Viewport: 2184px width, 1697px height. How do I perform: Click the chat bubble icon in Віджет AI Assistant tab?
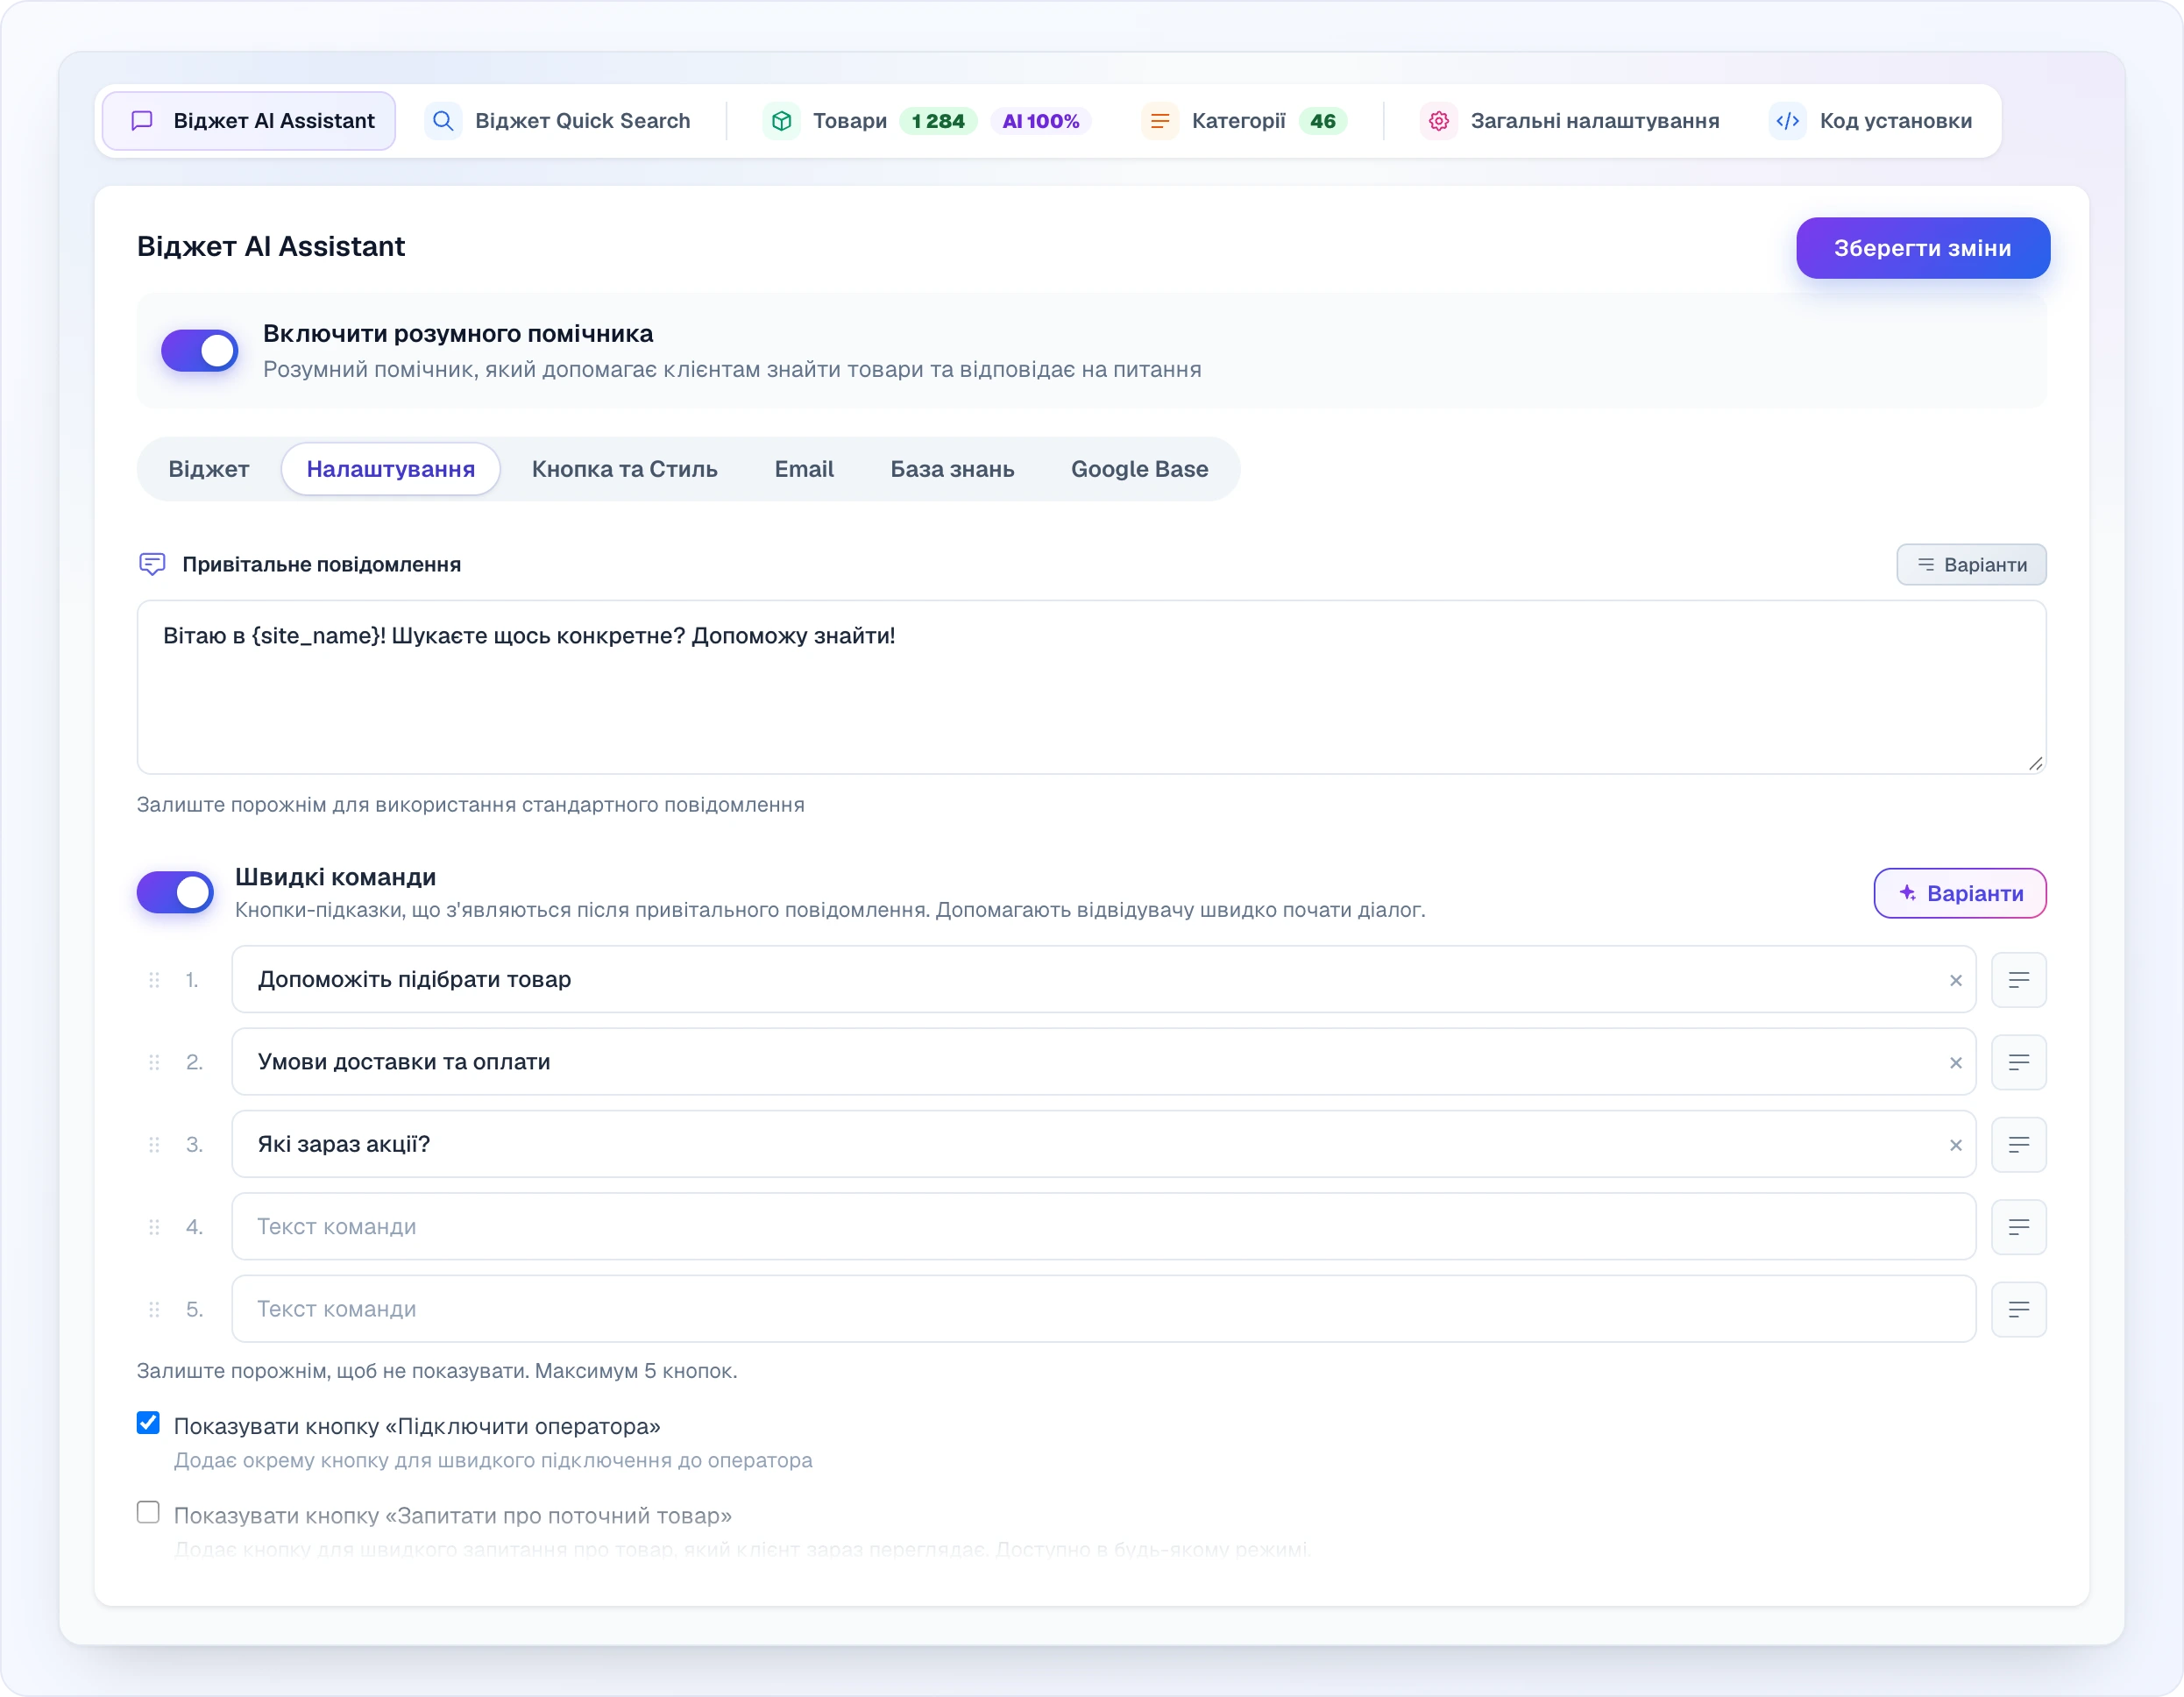(142, 121)
